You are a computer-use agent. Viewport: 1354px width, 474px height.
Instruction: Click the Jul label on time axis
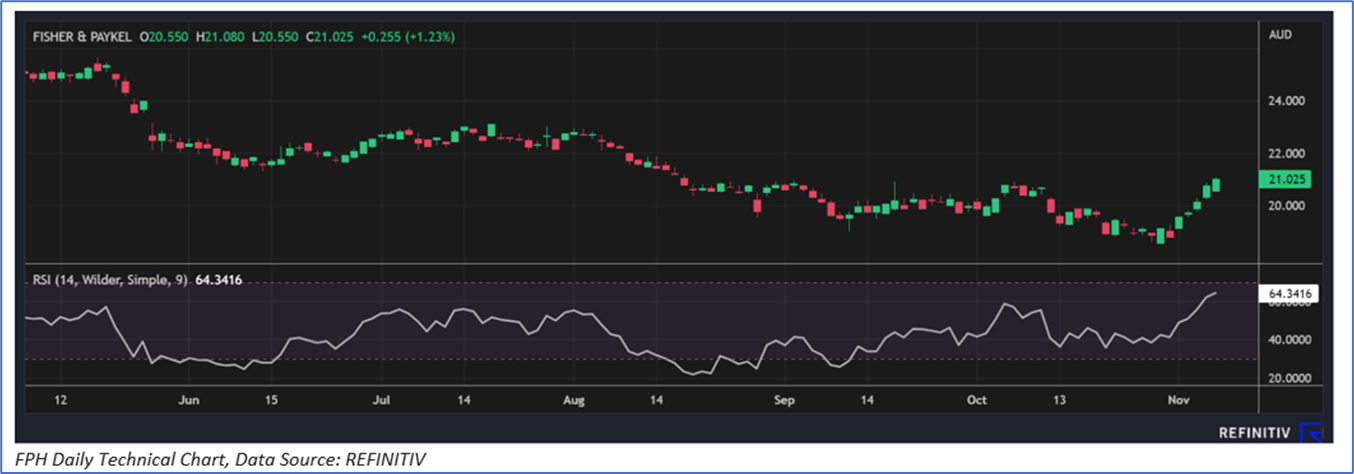tap(380, 400)
